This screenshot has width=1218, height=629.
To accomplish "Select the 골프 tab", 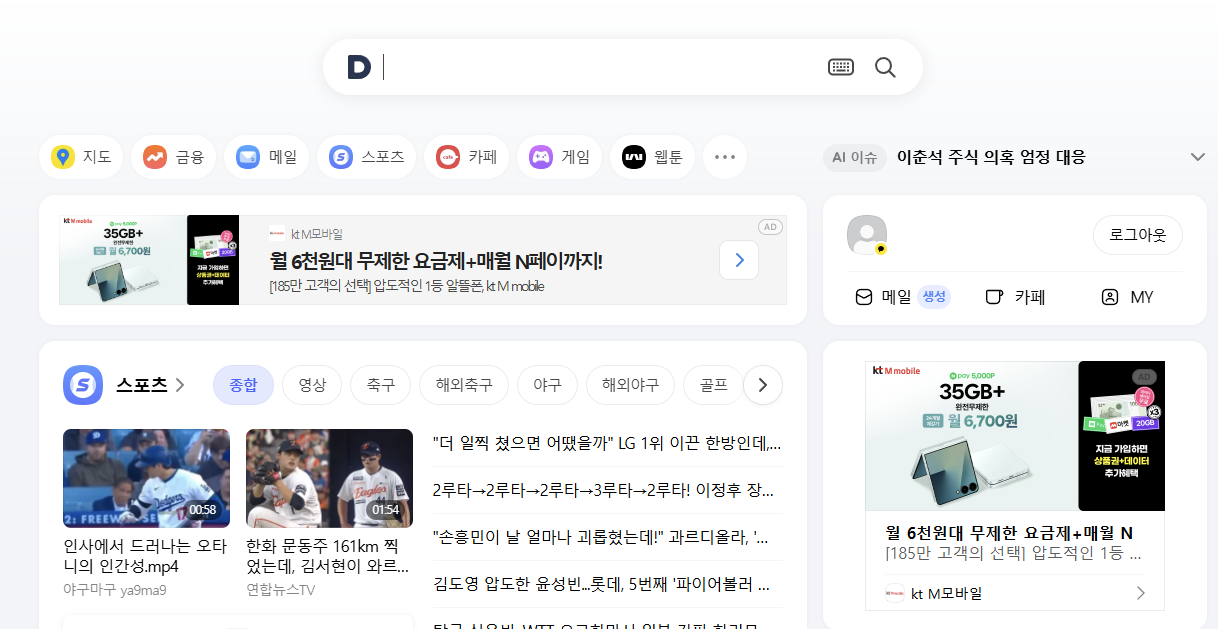I will click(x=713, y=385).
